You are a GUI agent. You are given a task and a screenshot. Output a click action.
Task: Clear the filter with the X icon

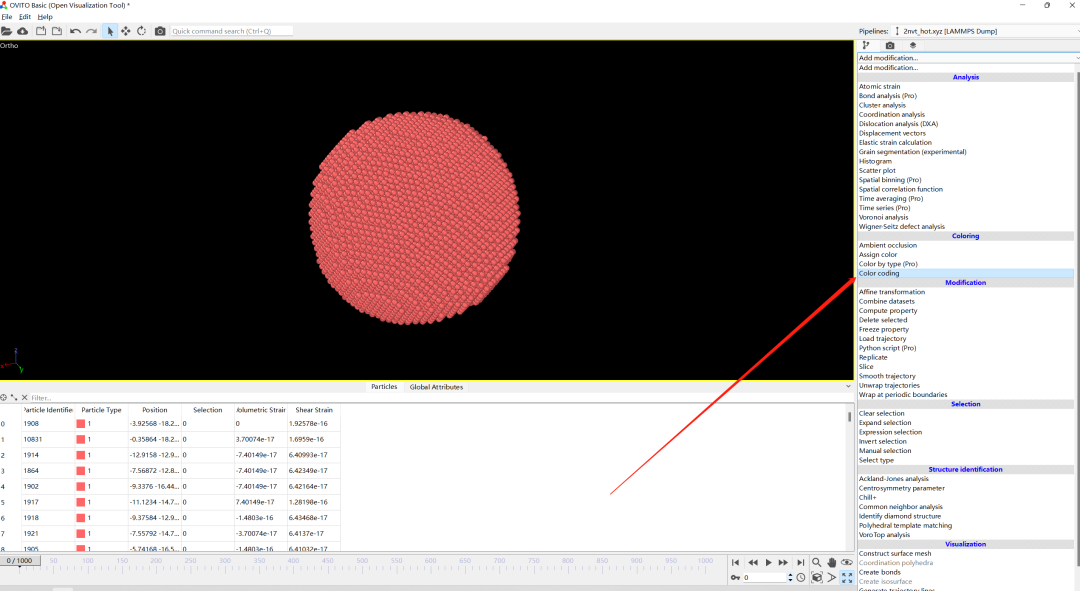click(x=24, y=397)
